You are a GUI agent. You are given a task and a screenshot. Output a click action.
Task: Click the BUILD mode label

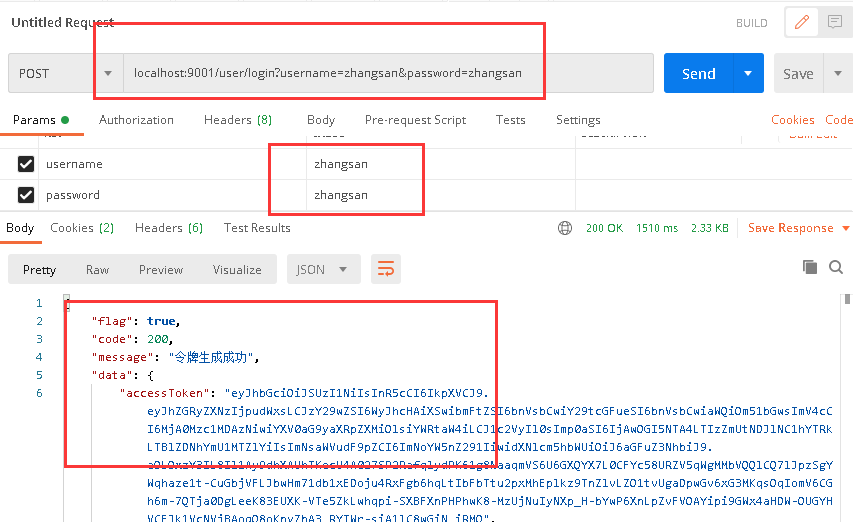[x=751, y=23]
